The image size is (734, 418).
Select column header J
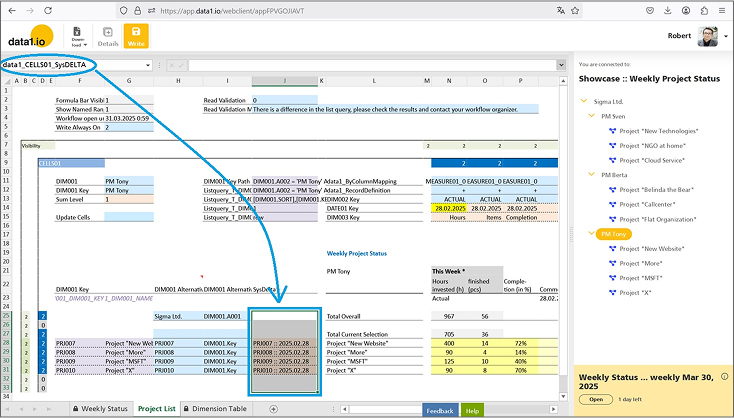click(285, 81)
